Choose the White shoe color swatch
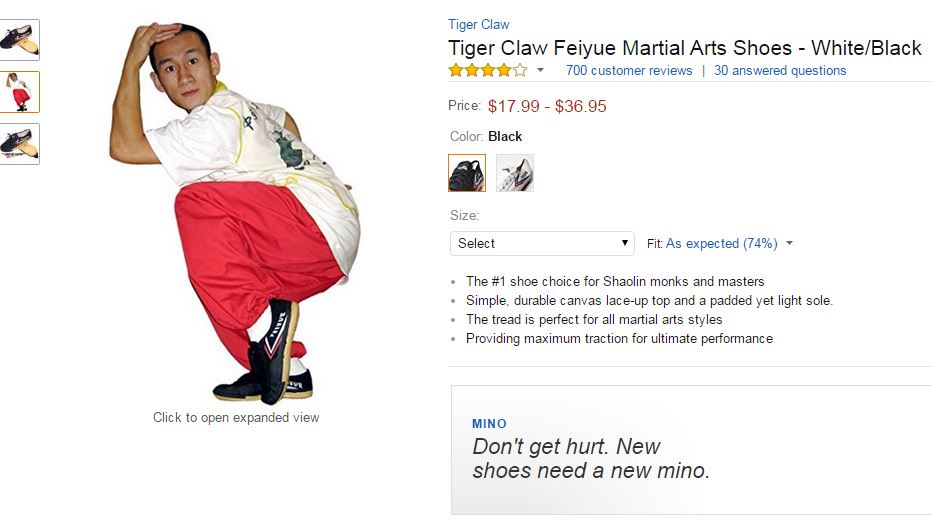The width and height of the screenshot is (932, 530). pos(515,173)
